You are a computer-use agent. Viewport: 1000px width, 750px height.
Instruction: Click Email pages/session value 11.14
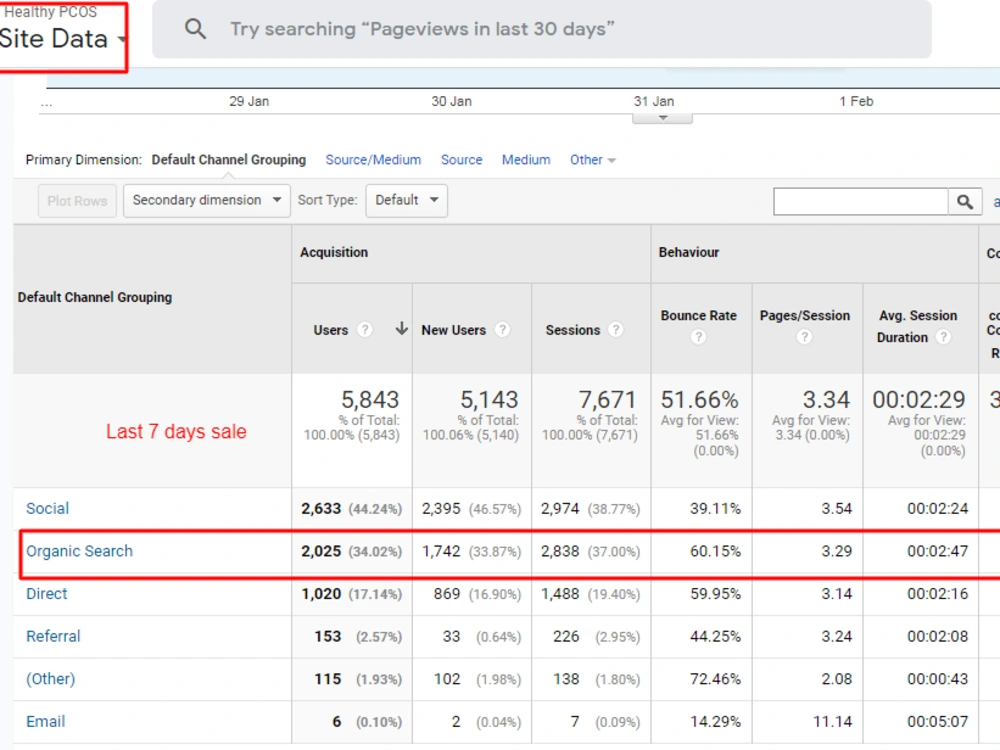(832, 721)
